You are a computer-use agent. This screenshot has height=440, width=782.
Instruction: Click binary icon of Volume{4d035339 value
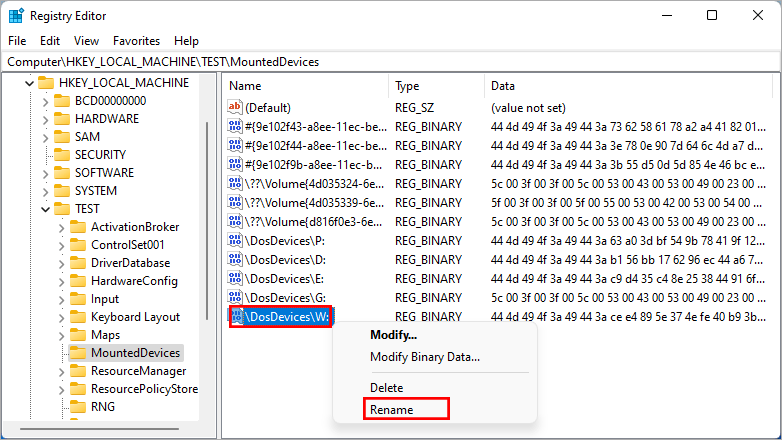pos(235,202)
